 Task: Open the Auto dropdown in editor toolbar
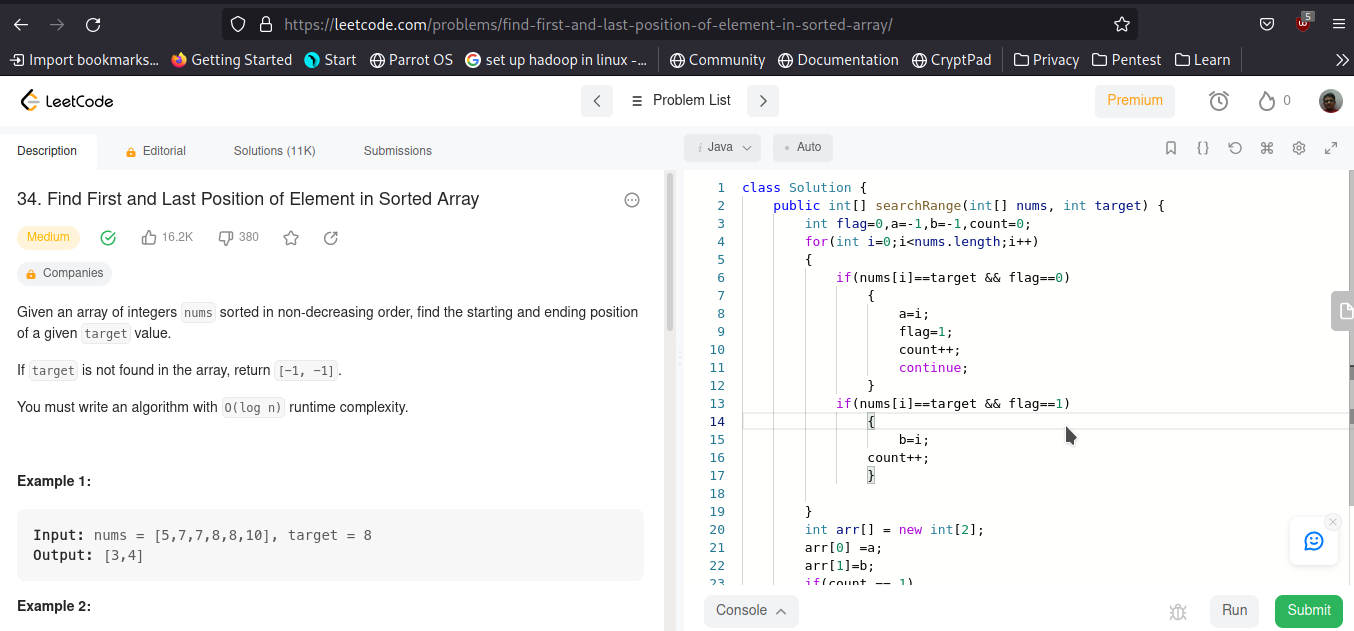[803, 148]
